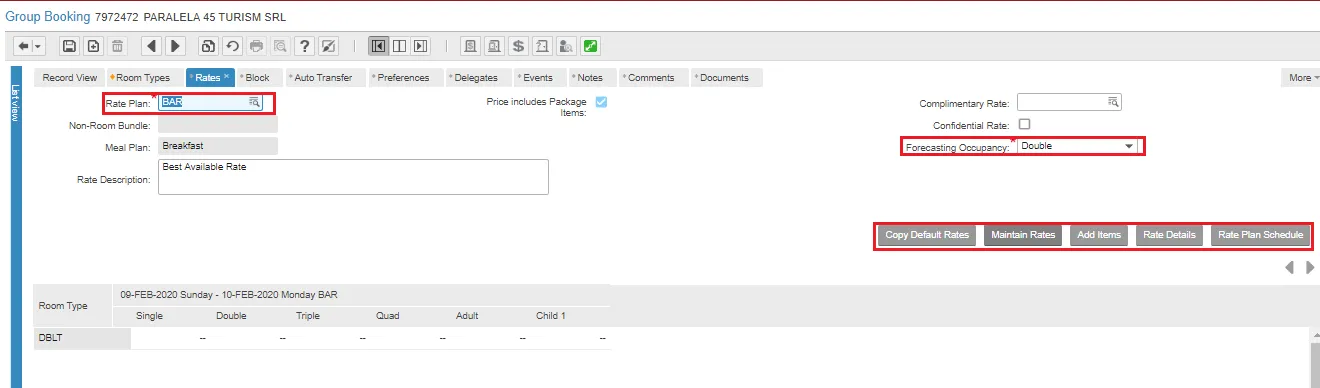Click the Complimentary Rate input field
1320x388 pixels.
(x=1070, y=103)
